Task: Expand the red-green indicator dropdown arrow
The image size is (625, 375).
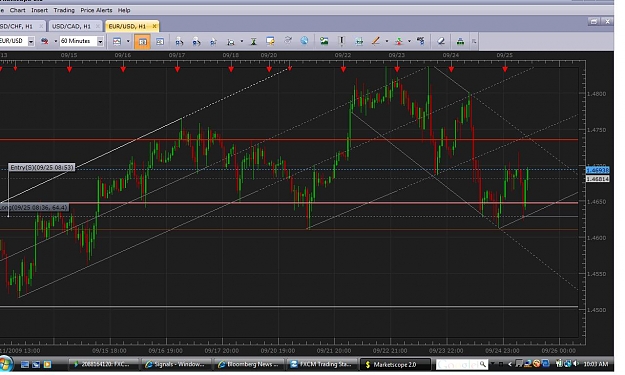Action: pyautogui.click(x=409, y=41)
